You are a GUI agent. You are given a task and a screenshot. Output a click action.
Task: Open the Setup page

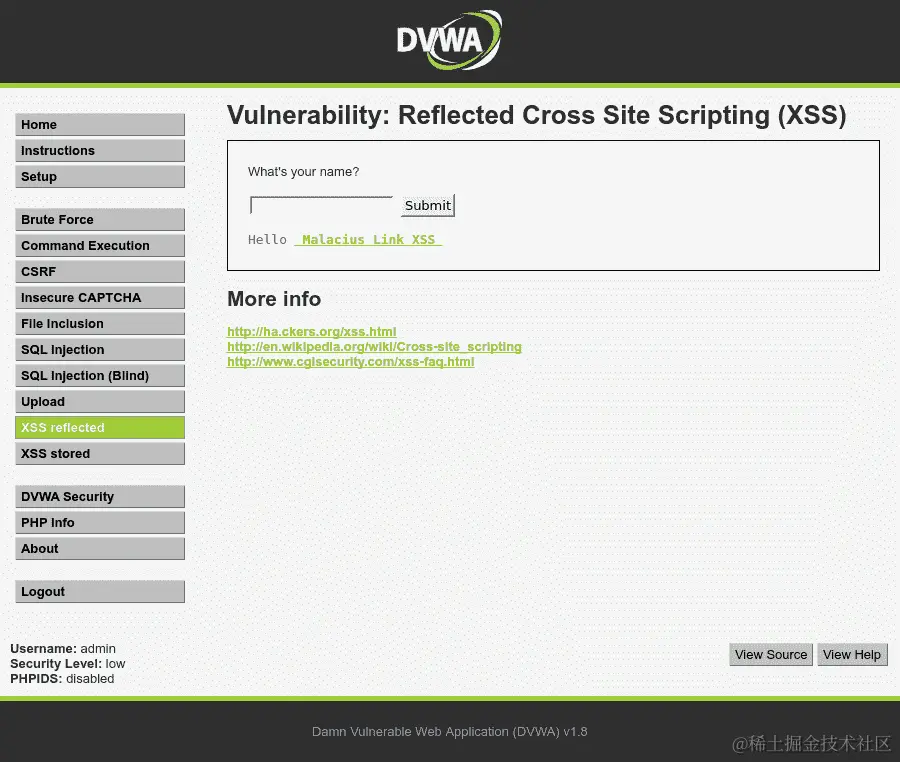coord(100,177)
